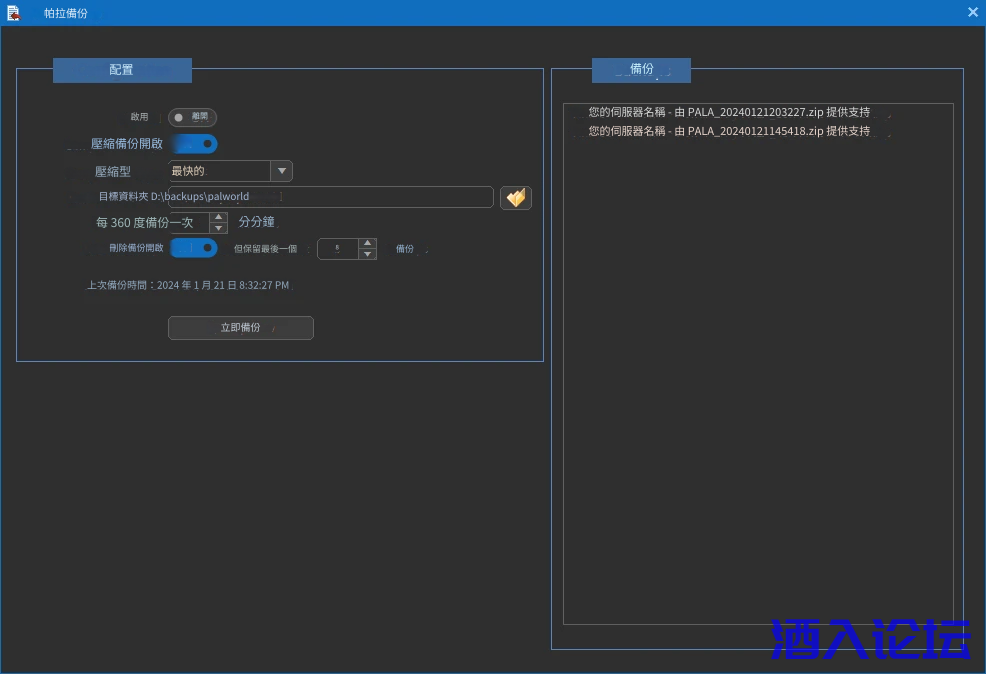The image size is (986, 674).
Task: Click the 最快的 compression type text box
Action: pos(219,171)
